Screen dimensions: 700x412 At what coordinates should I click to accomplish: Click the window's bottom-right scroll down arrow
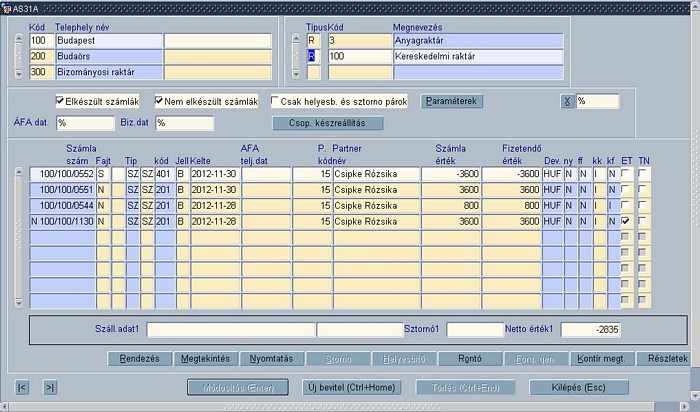click(x=696, y=395)
